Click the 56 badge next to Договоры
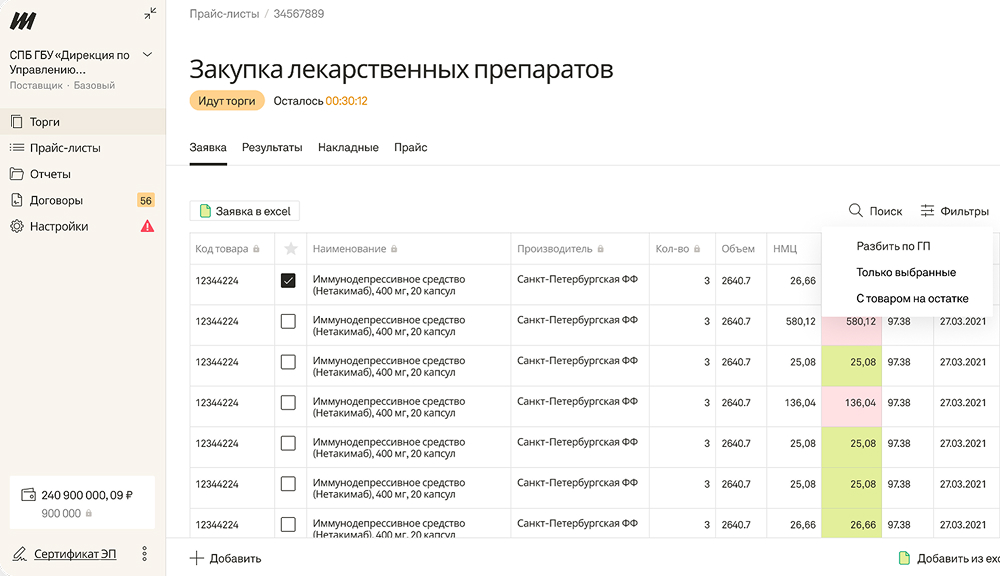Screen dimensions: 1000x576 [x=146, y=201]
